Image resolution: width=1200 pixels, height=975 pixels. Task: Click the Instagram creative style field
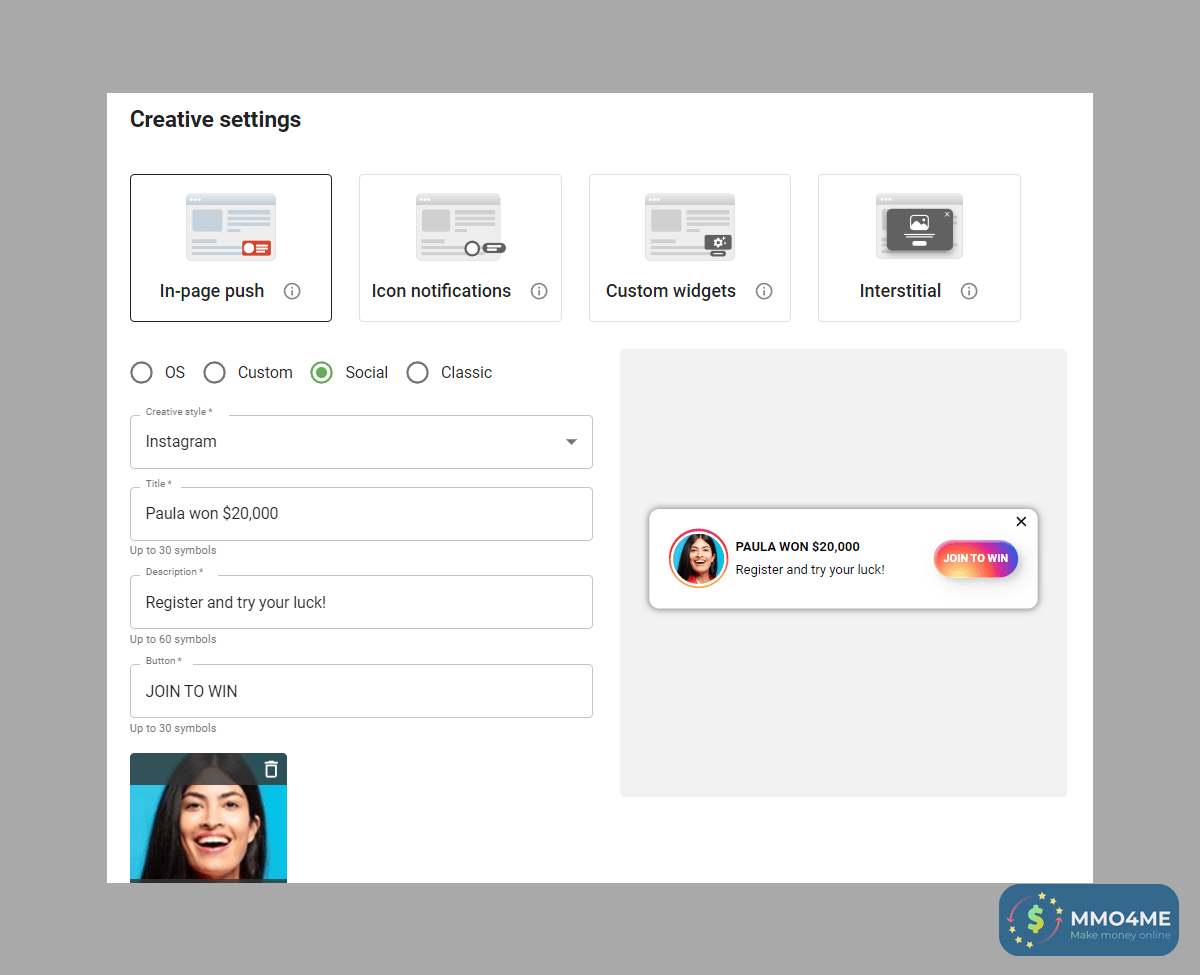pos(361,442)
